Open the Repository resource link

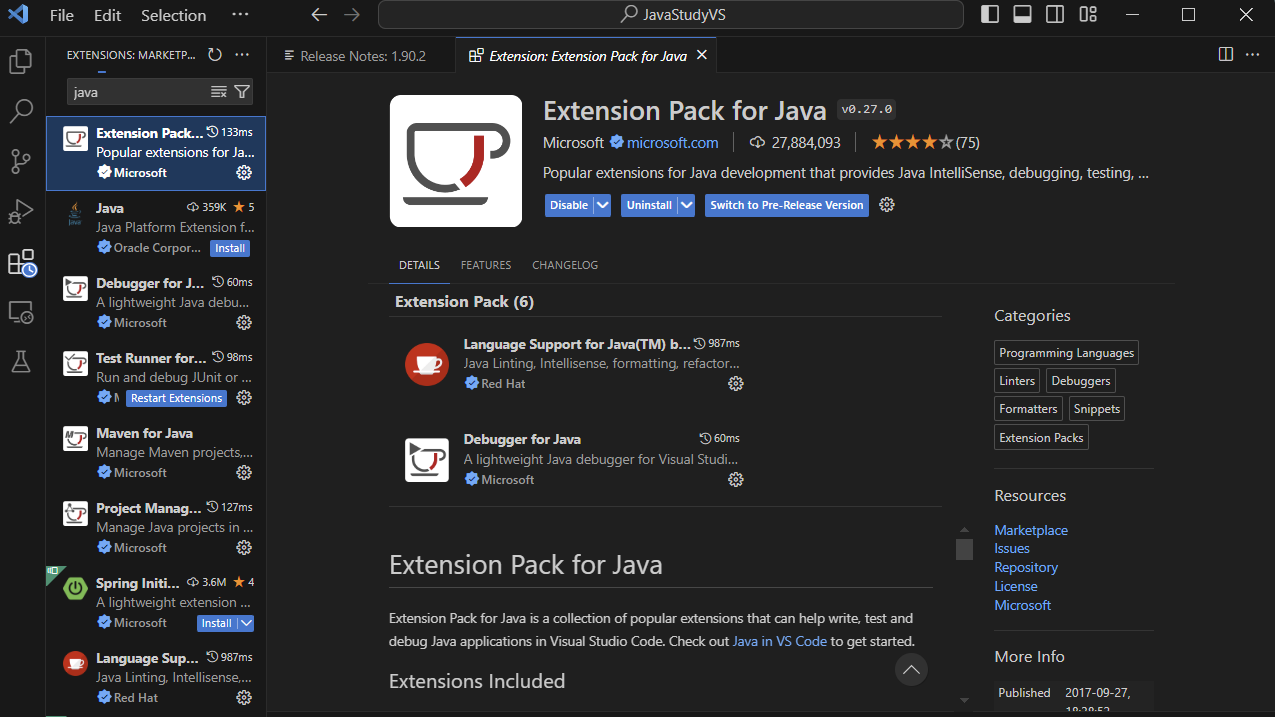[1026, 567]
